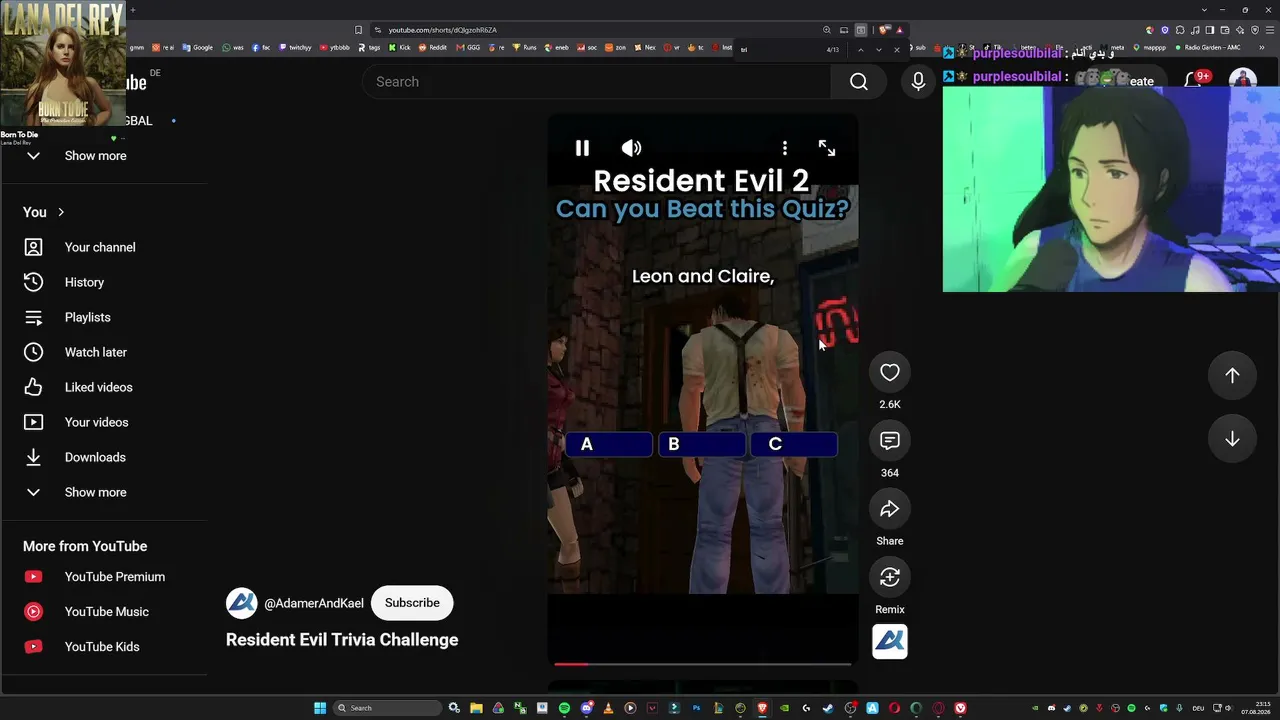Open browser hamburger main menu

[1269, 30]
